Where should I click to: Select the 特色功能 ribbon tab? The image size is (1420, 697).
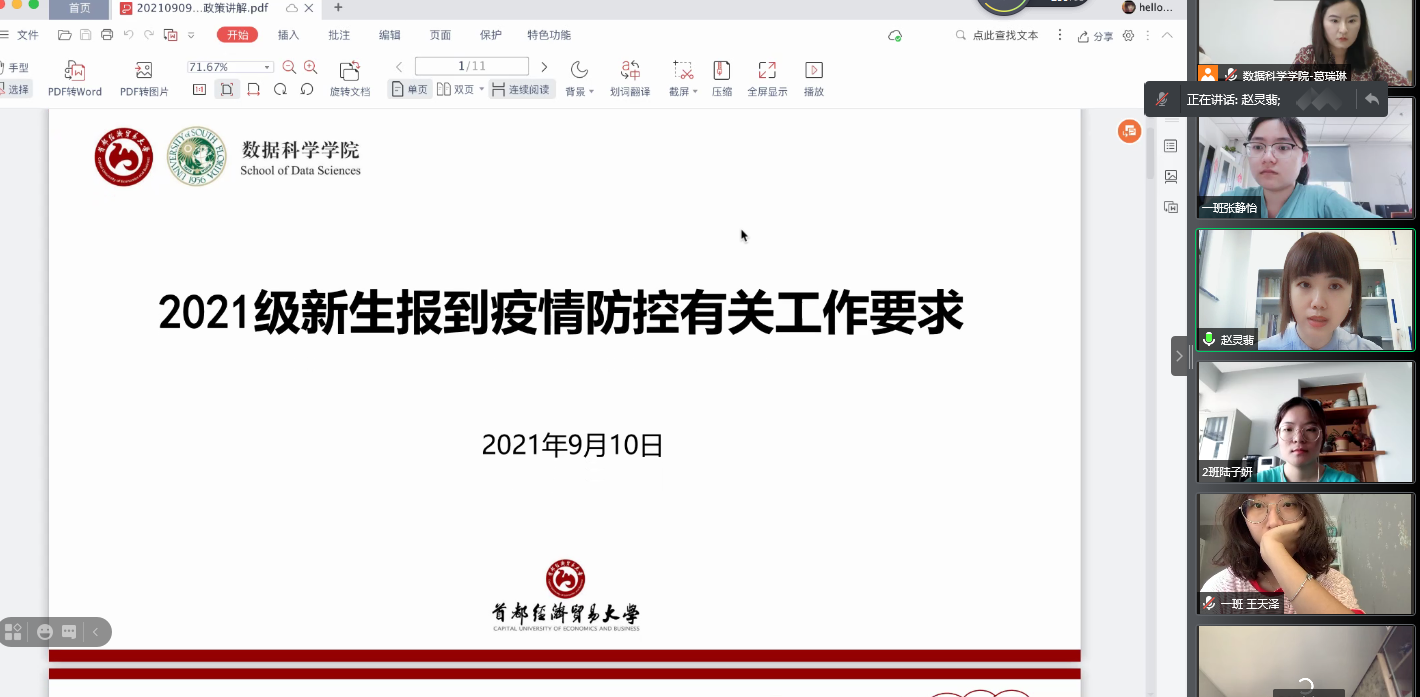(x=549, y=35)
